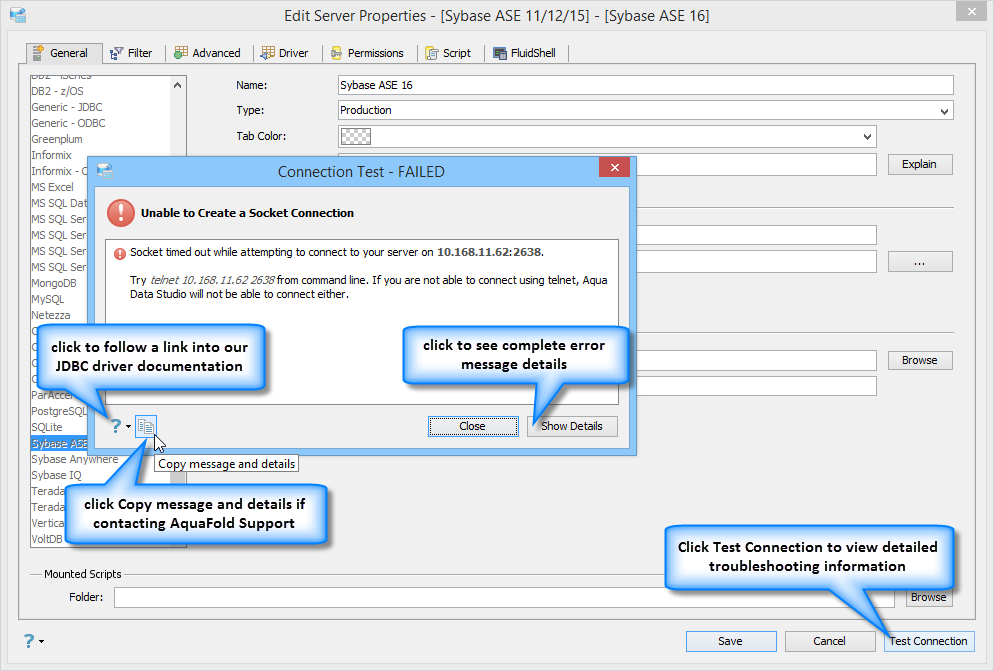This screenshot has height=671, width=994.
Task: Click the ellipsis (...) button
Action: coord(920,261)
